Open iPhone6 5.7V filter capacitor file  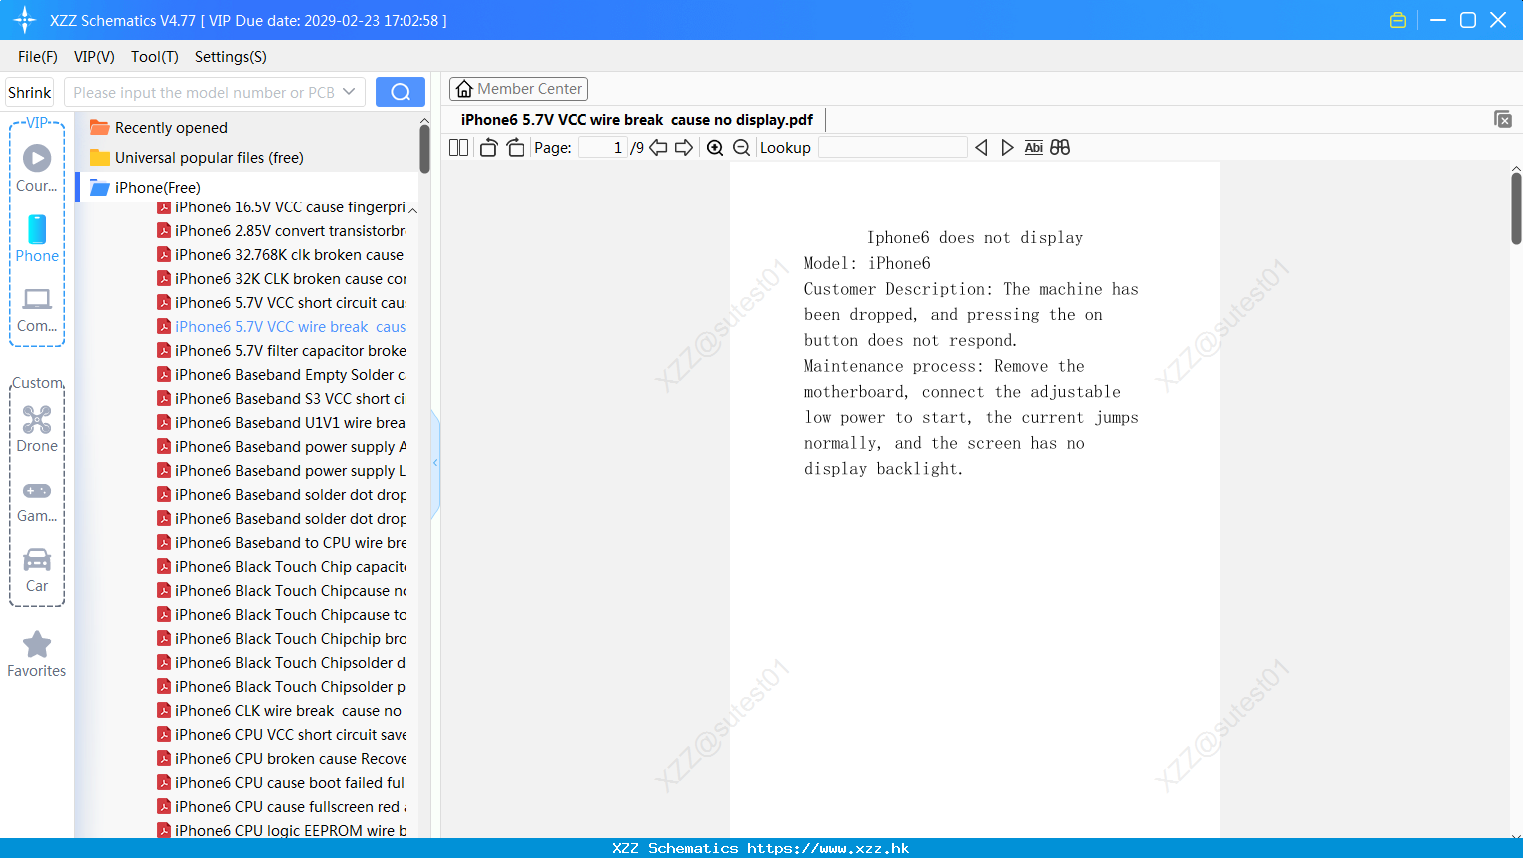tap(281, 351)
